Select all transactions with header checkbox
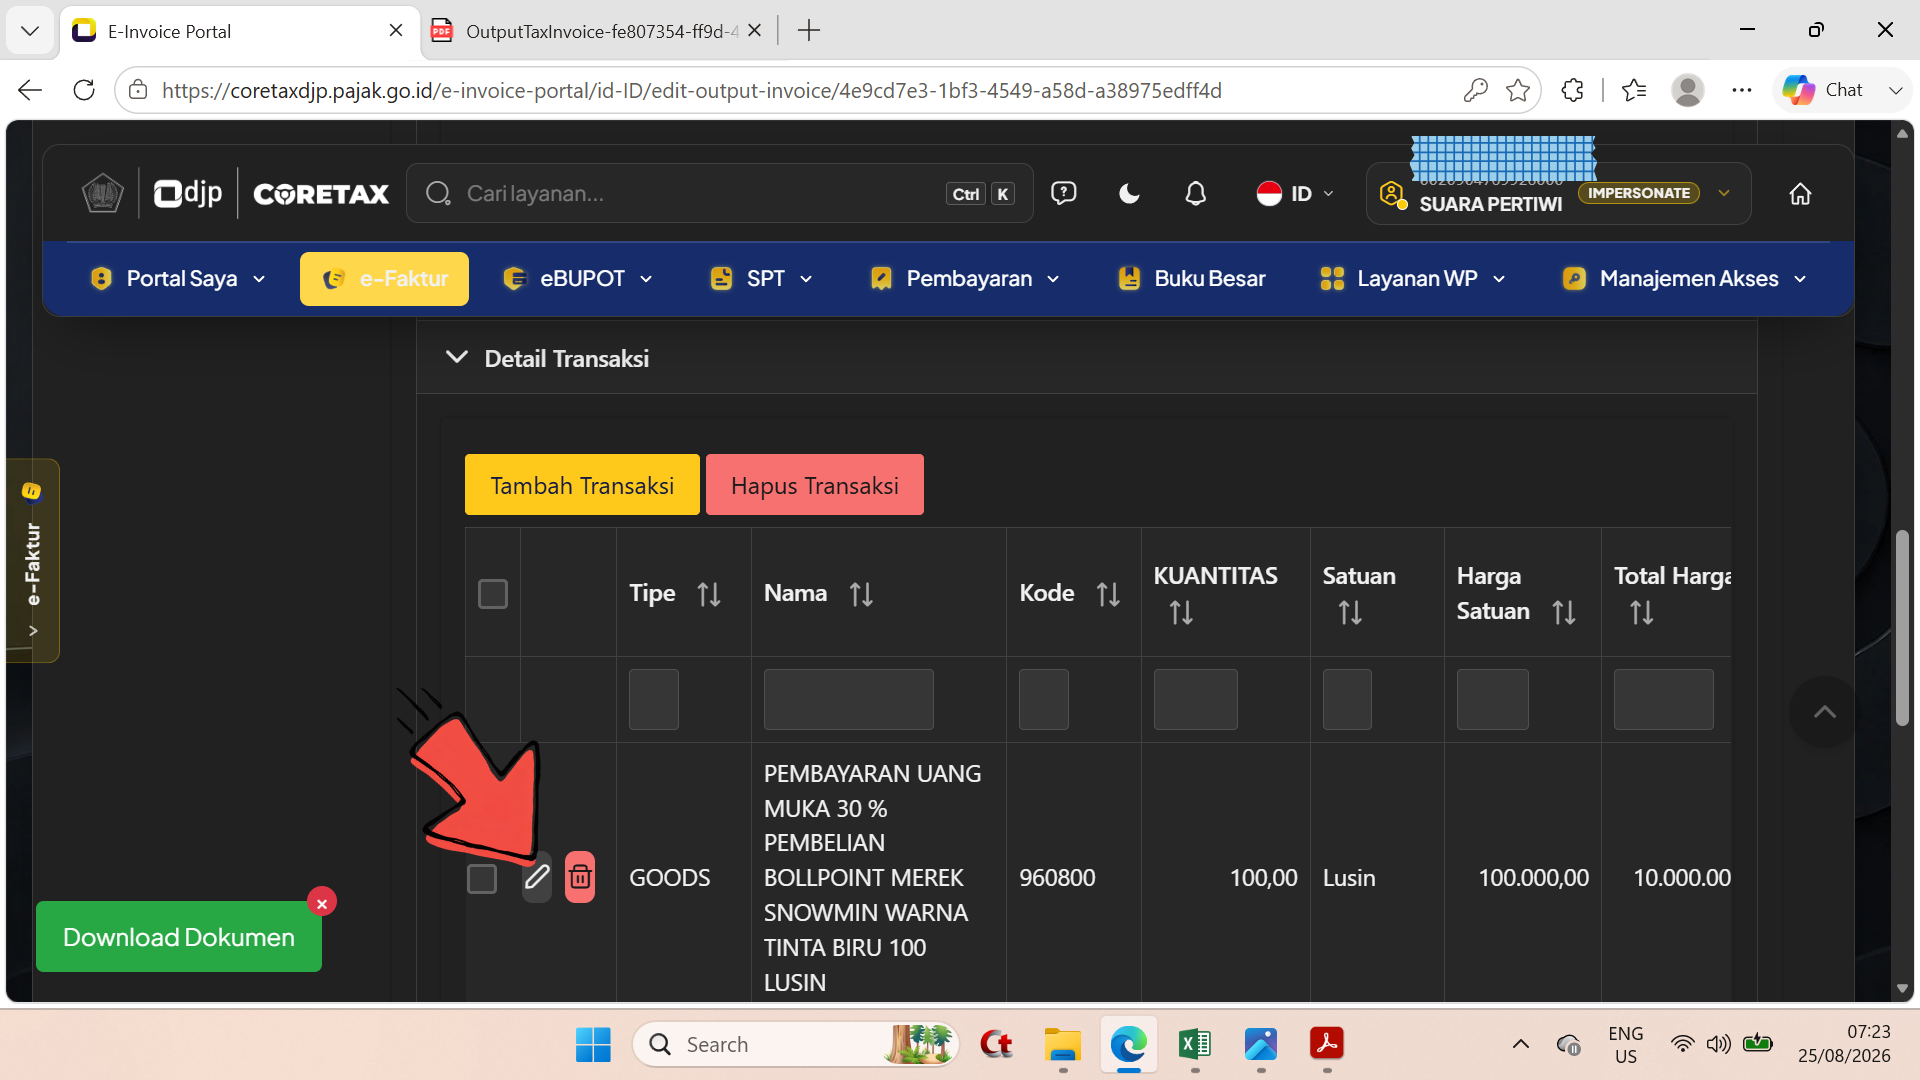This screenshot has height=1080, width=1920. click(x=493, y=594)
